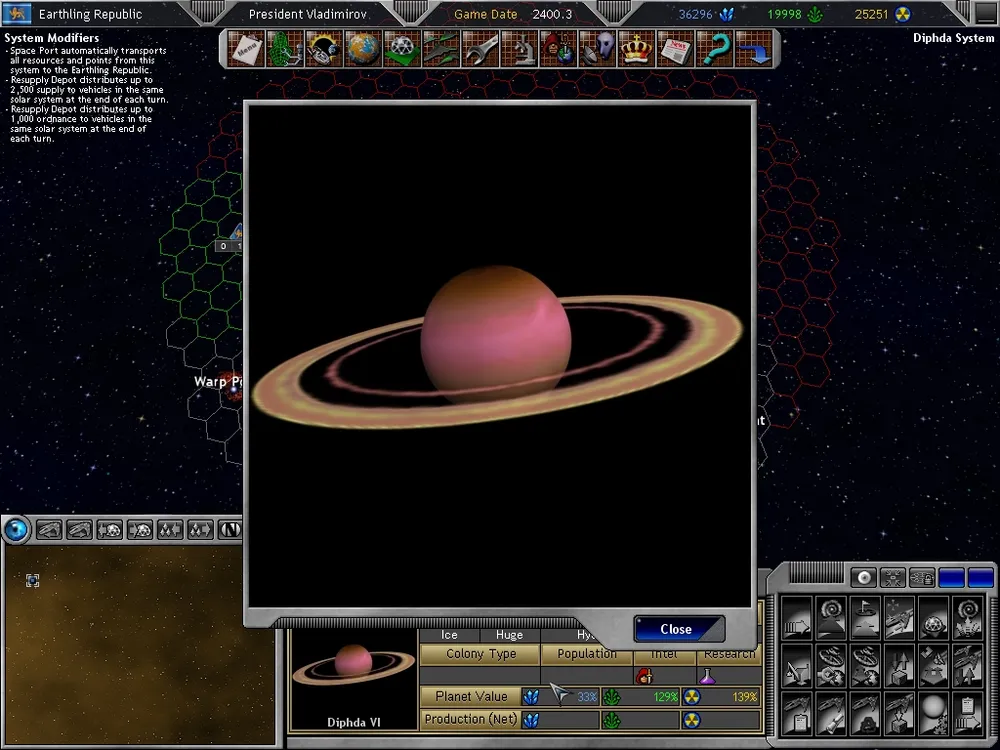The image size is (1000, 750).
Task: Click the question mark help icon
Action: pyautogui.click(x=716, y=48)
